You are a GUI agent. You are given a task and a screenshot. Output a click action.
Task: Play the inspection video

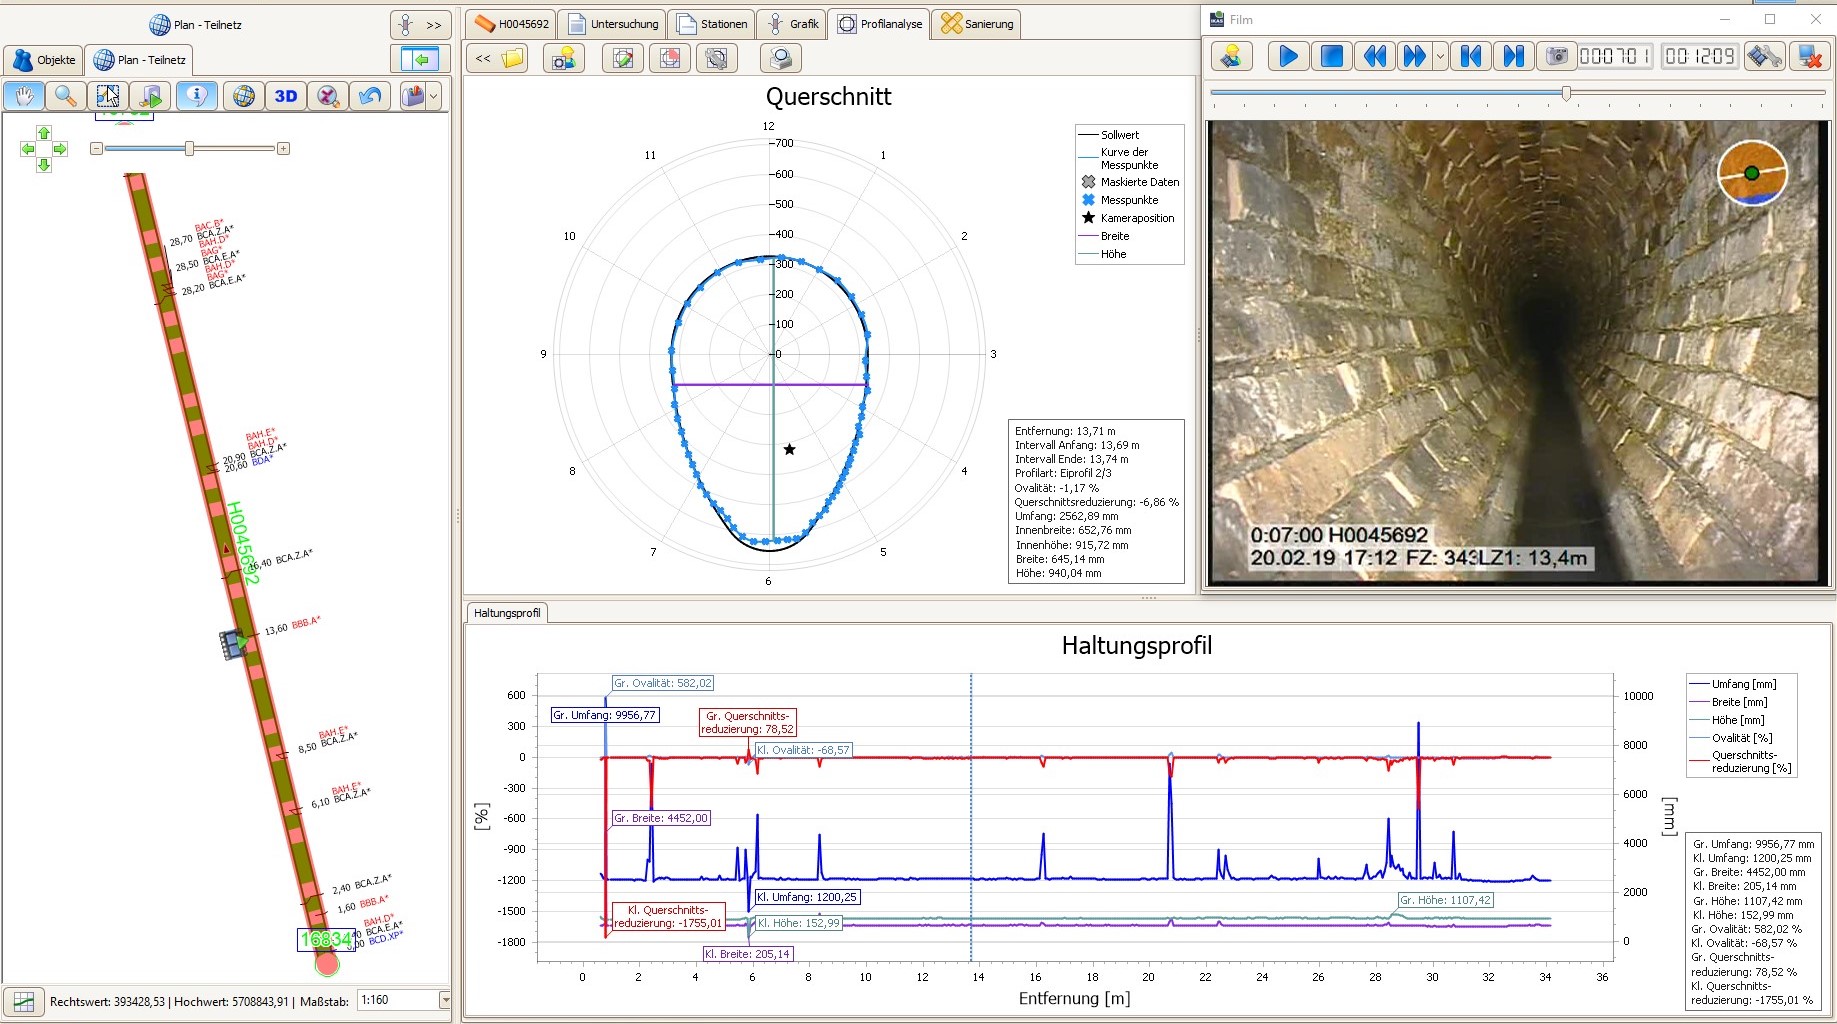(x=1288, y=57)
